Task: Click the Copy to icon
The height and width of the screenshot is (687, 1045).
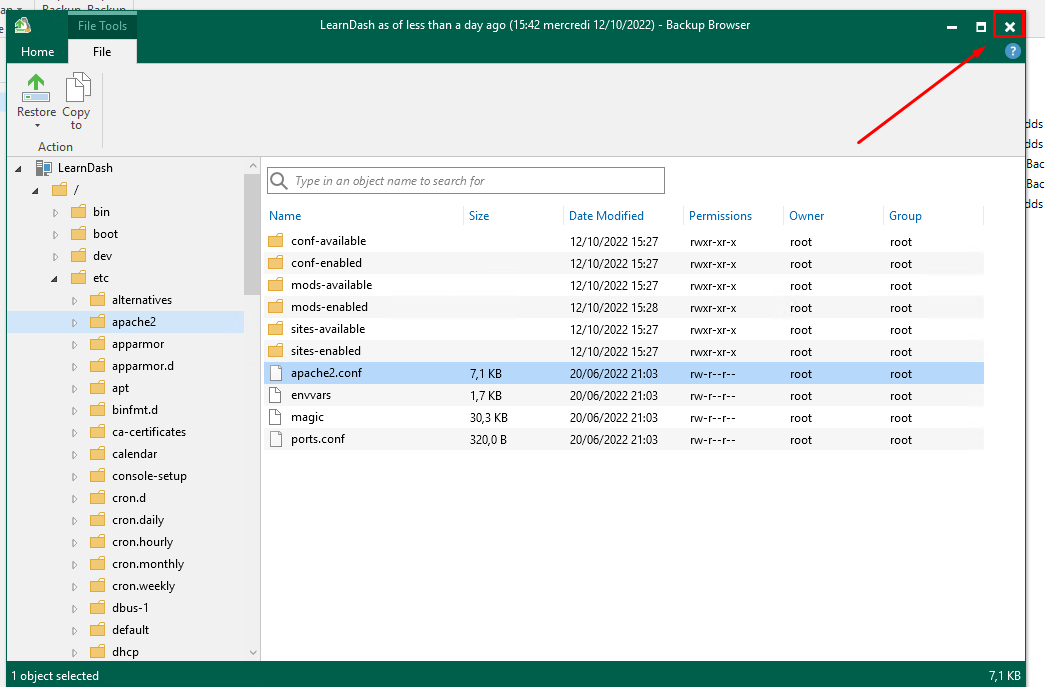Action: point(77,89)
